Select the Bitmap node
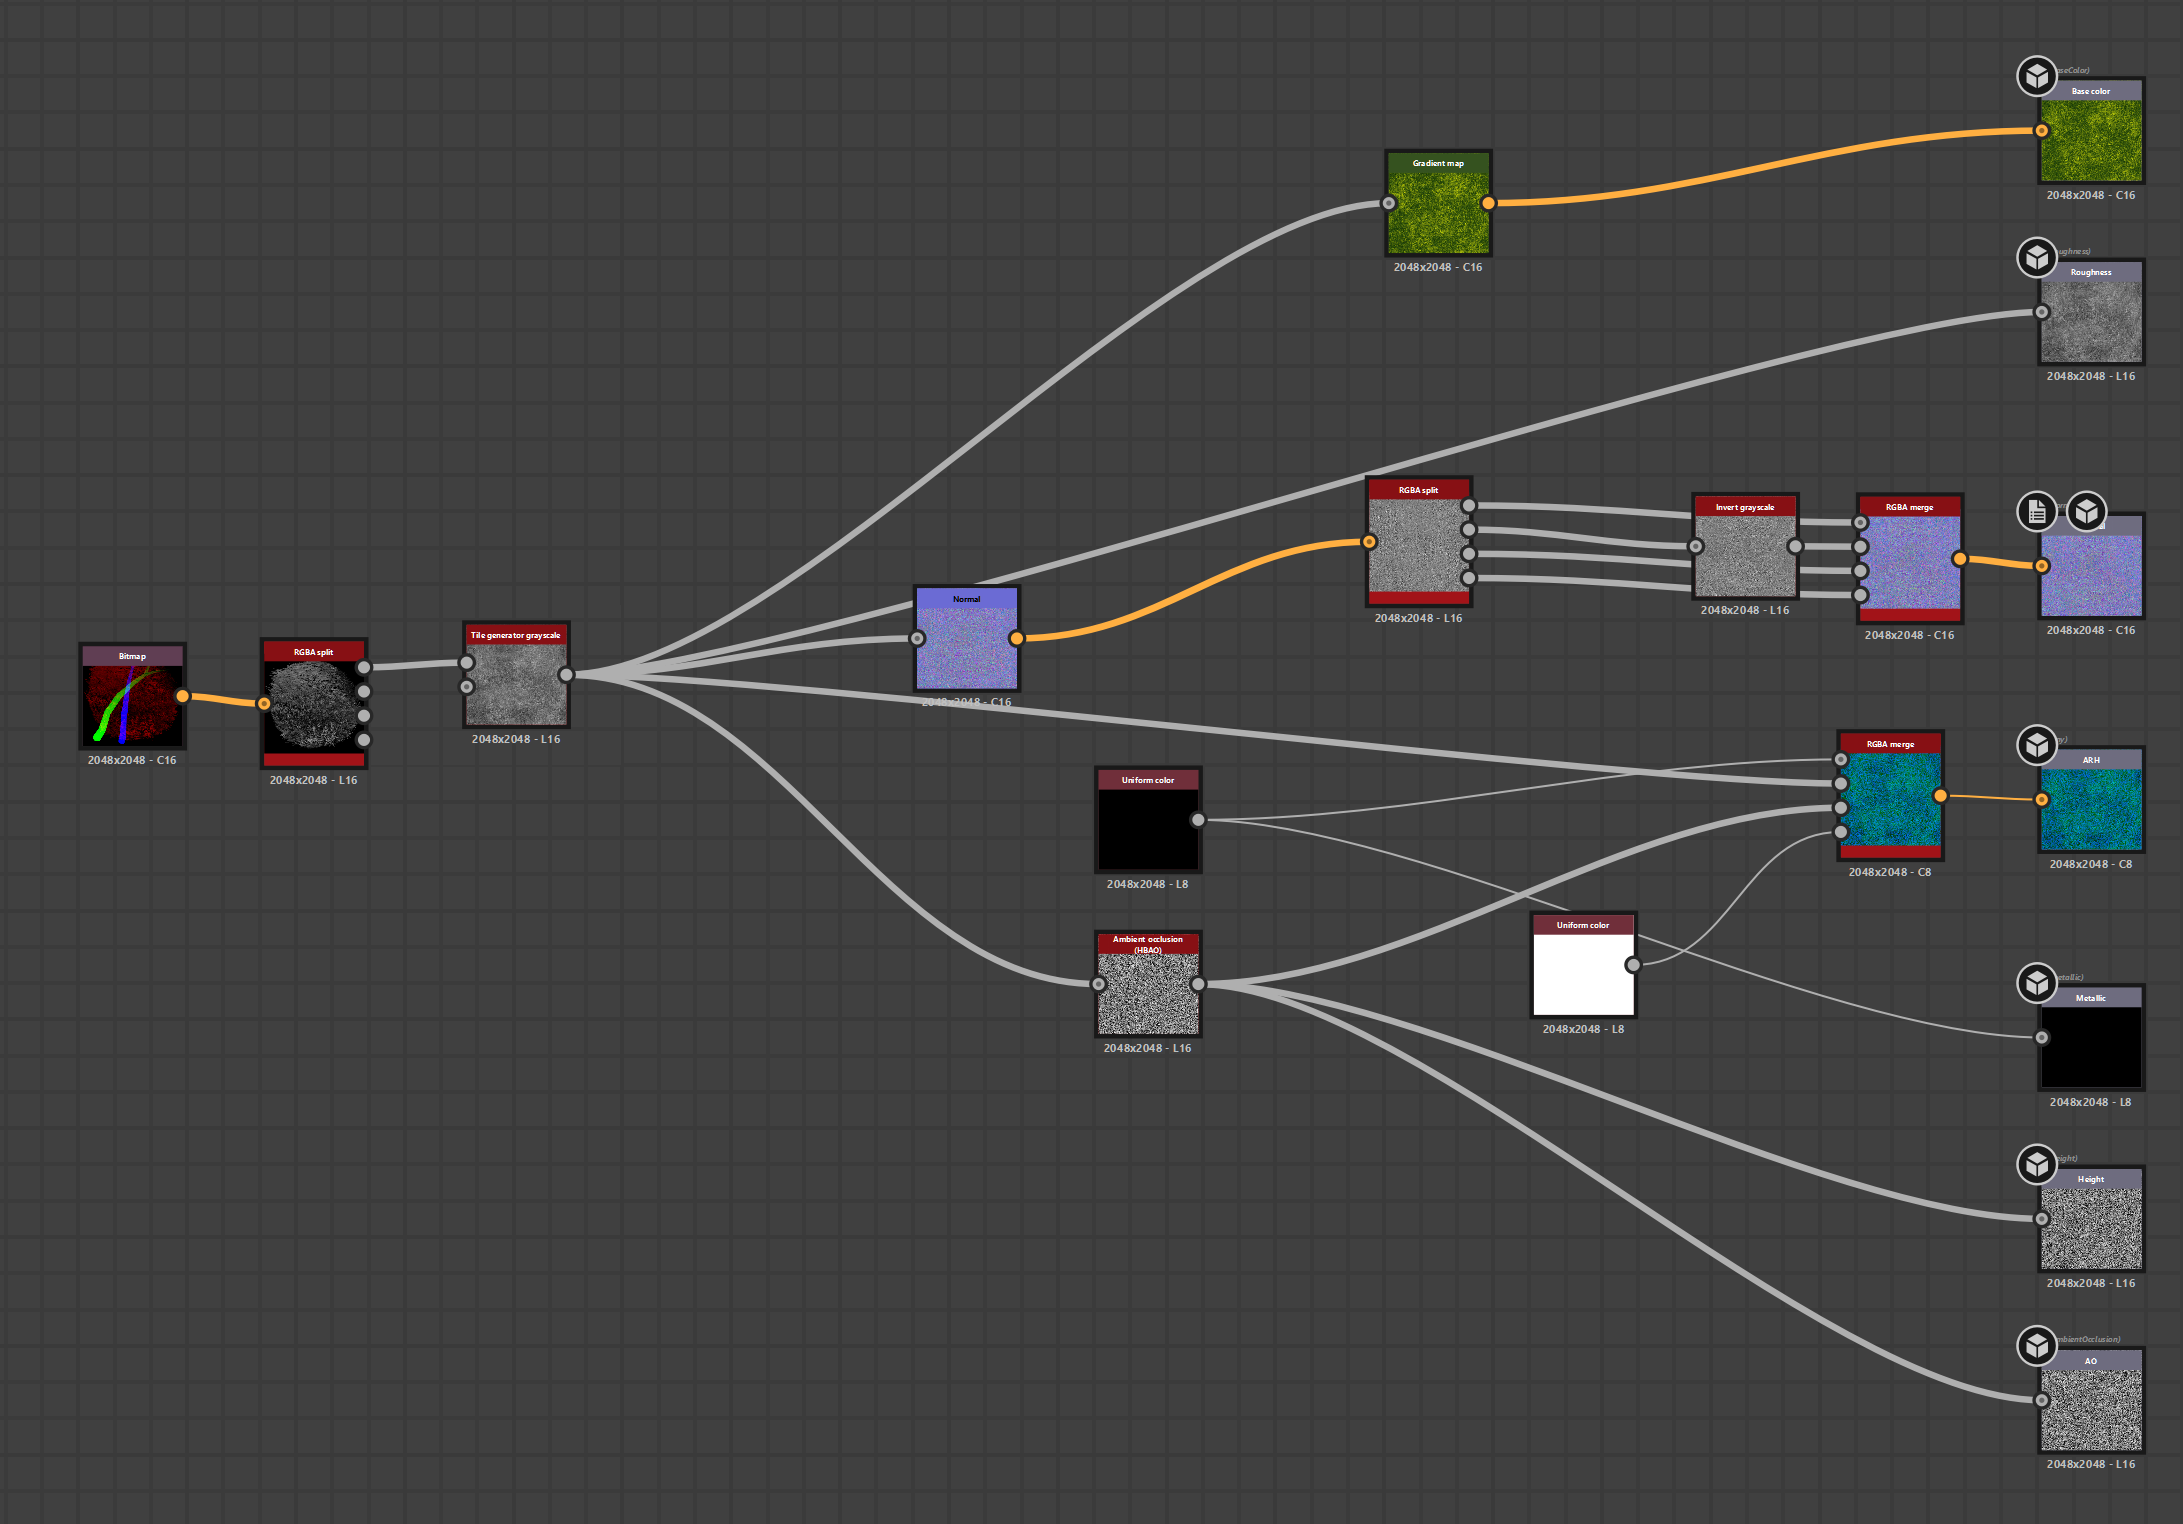Screen dimensions: 2183x1524 point(133,696)
